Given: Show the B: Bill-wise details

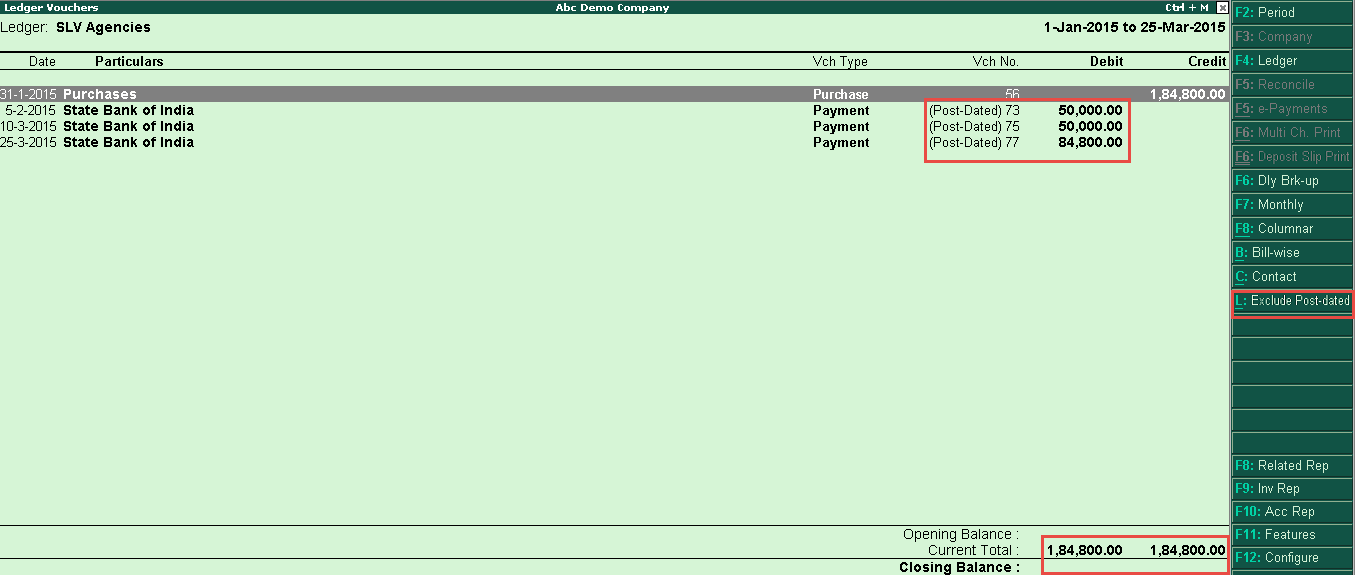Looking at the screenshot, I should tap(1293, 253).
